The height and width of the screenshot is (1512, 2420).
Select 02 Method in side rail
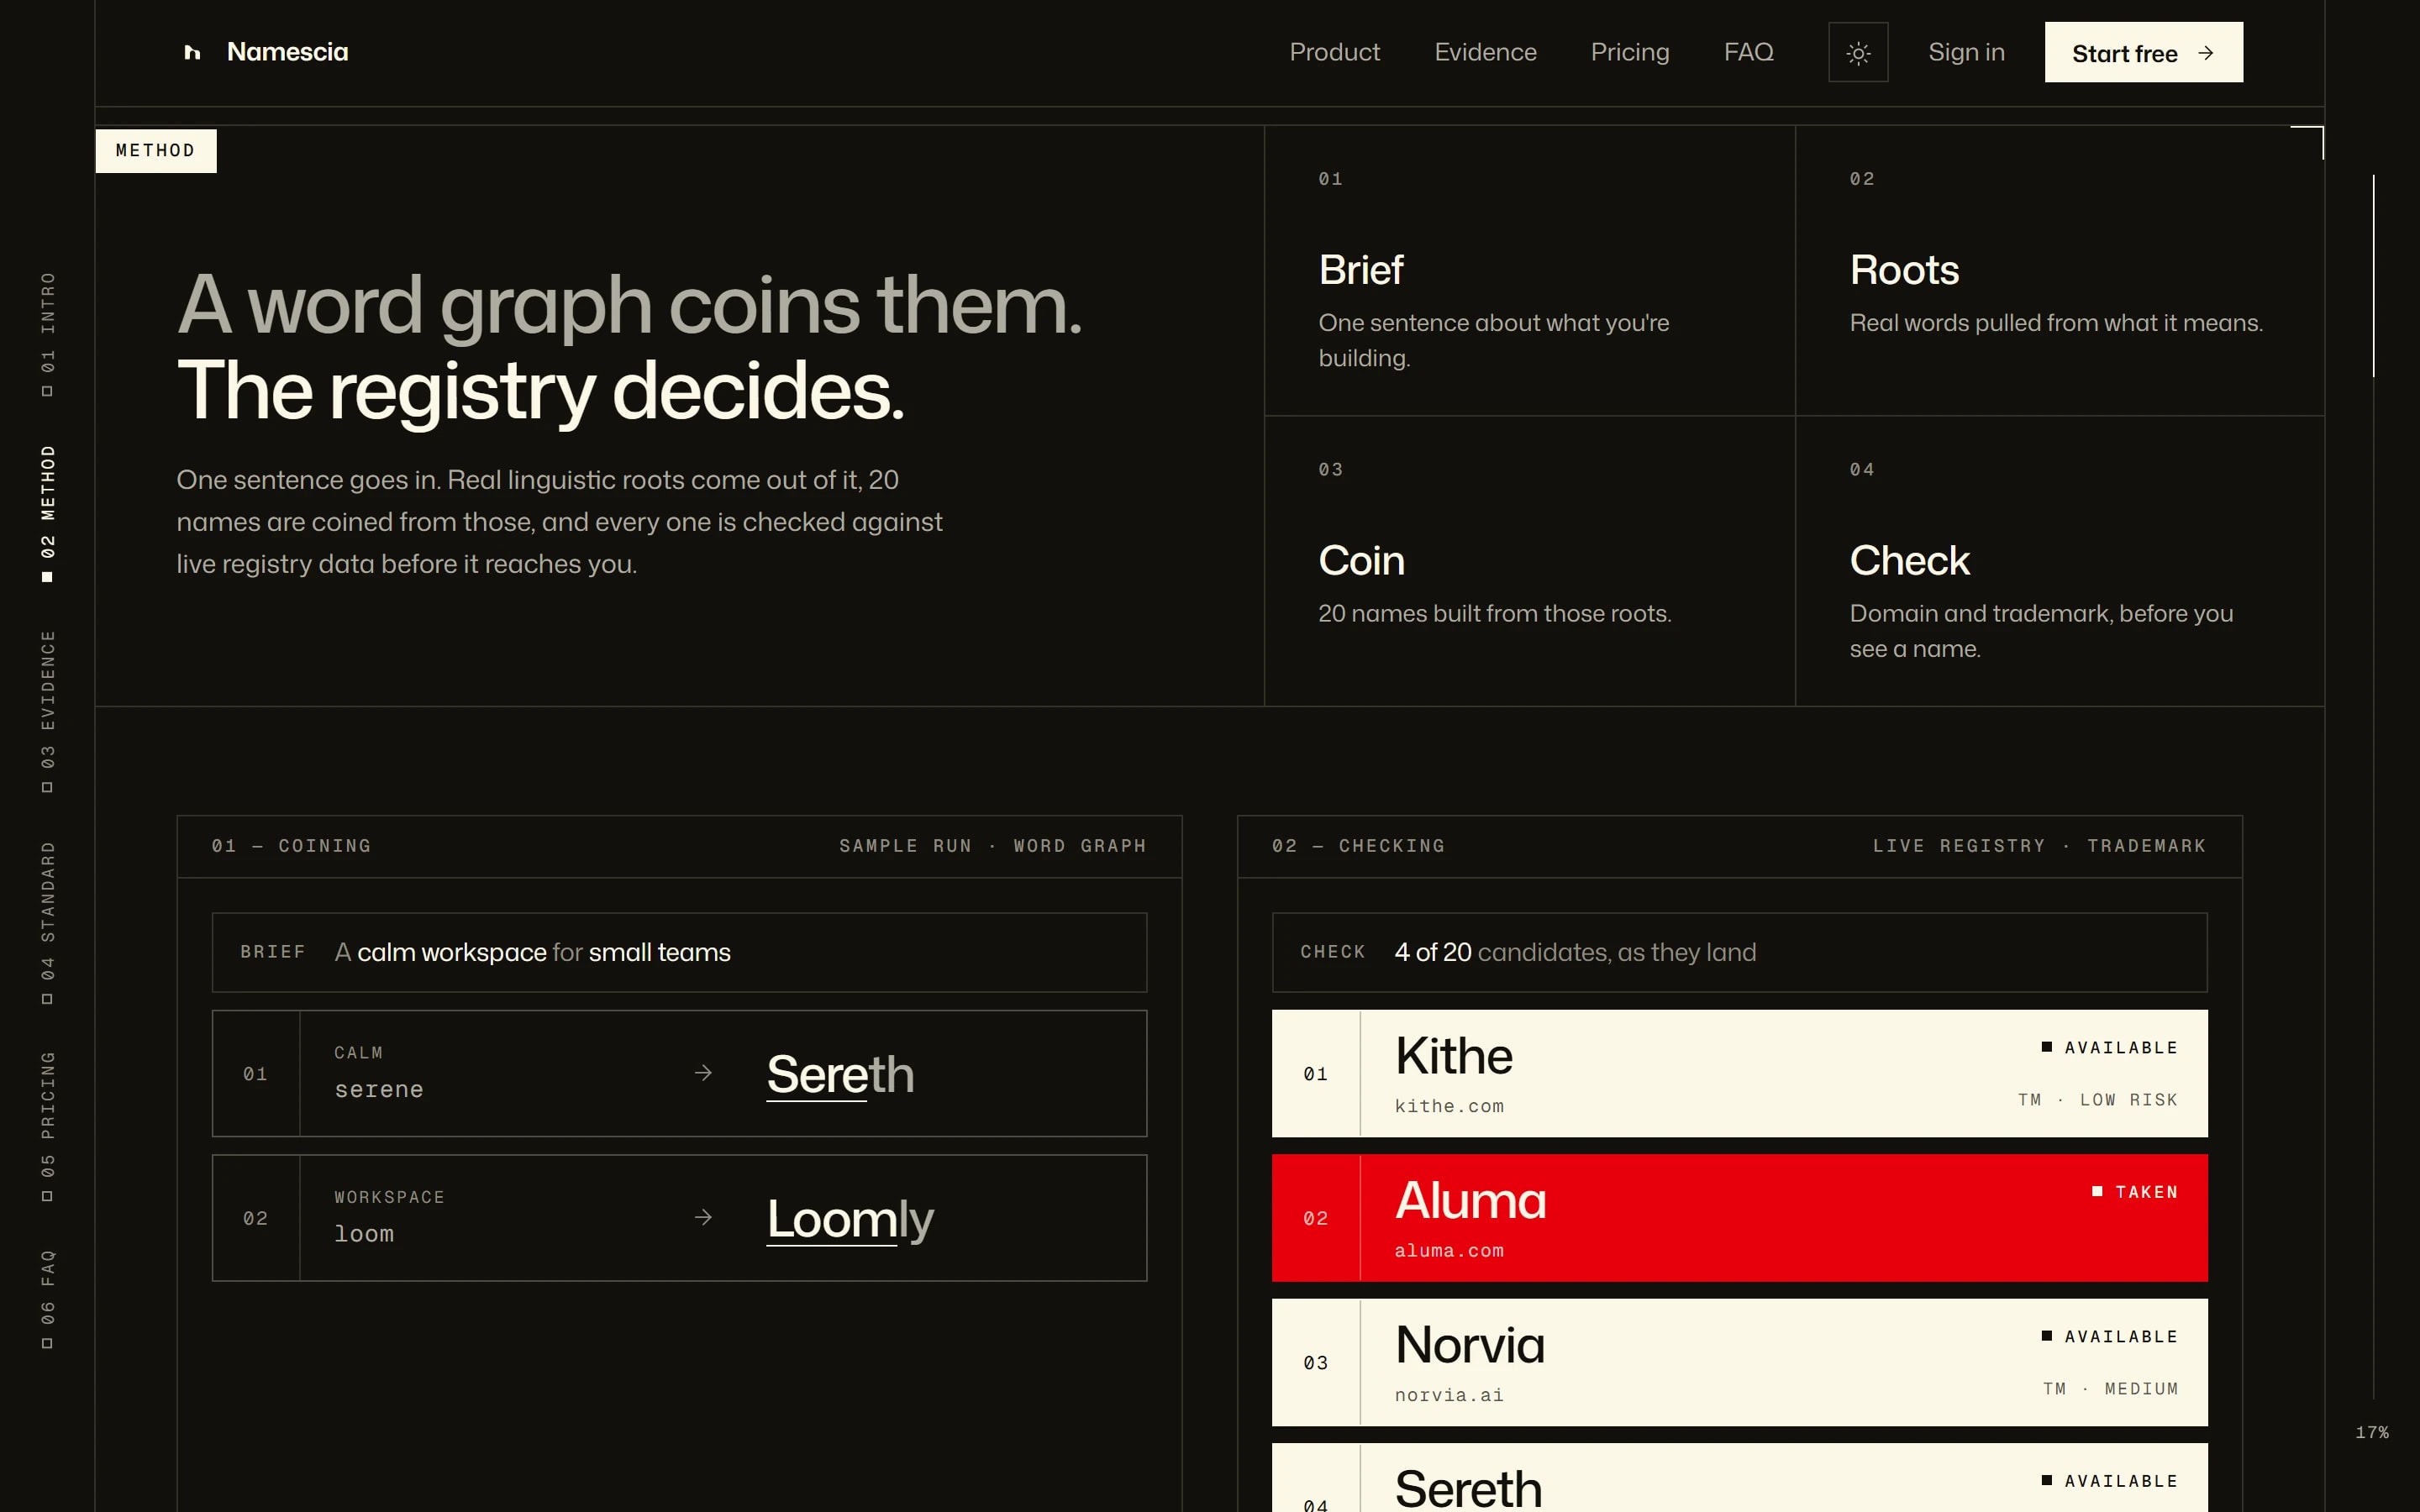coord(47,513)
